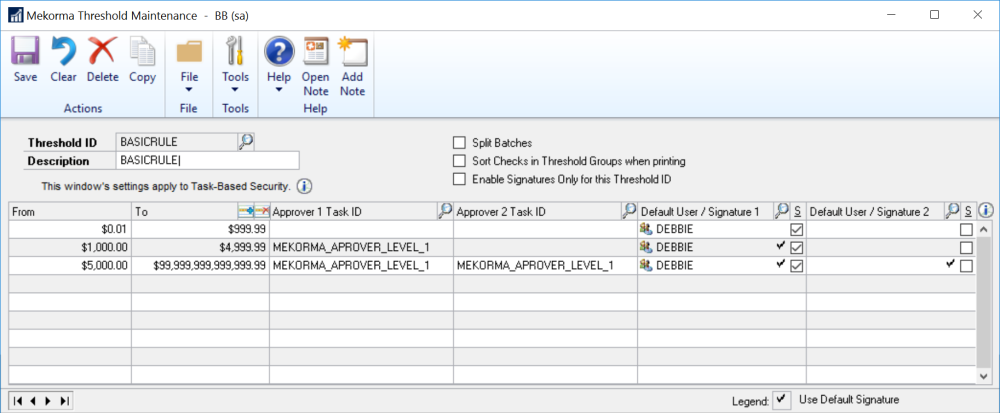Click the Threshold ID field with BASICRULE
This screenshot has width=1000, height=413.
[x=177, y=143]
